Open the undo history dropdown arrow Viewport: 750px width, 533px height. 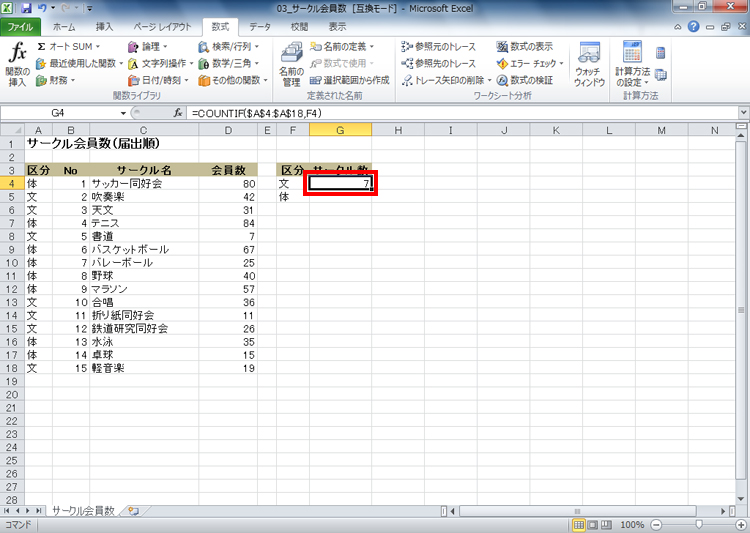click(53, 8)
